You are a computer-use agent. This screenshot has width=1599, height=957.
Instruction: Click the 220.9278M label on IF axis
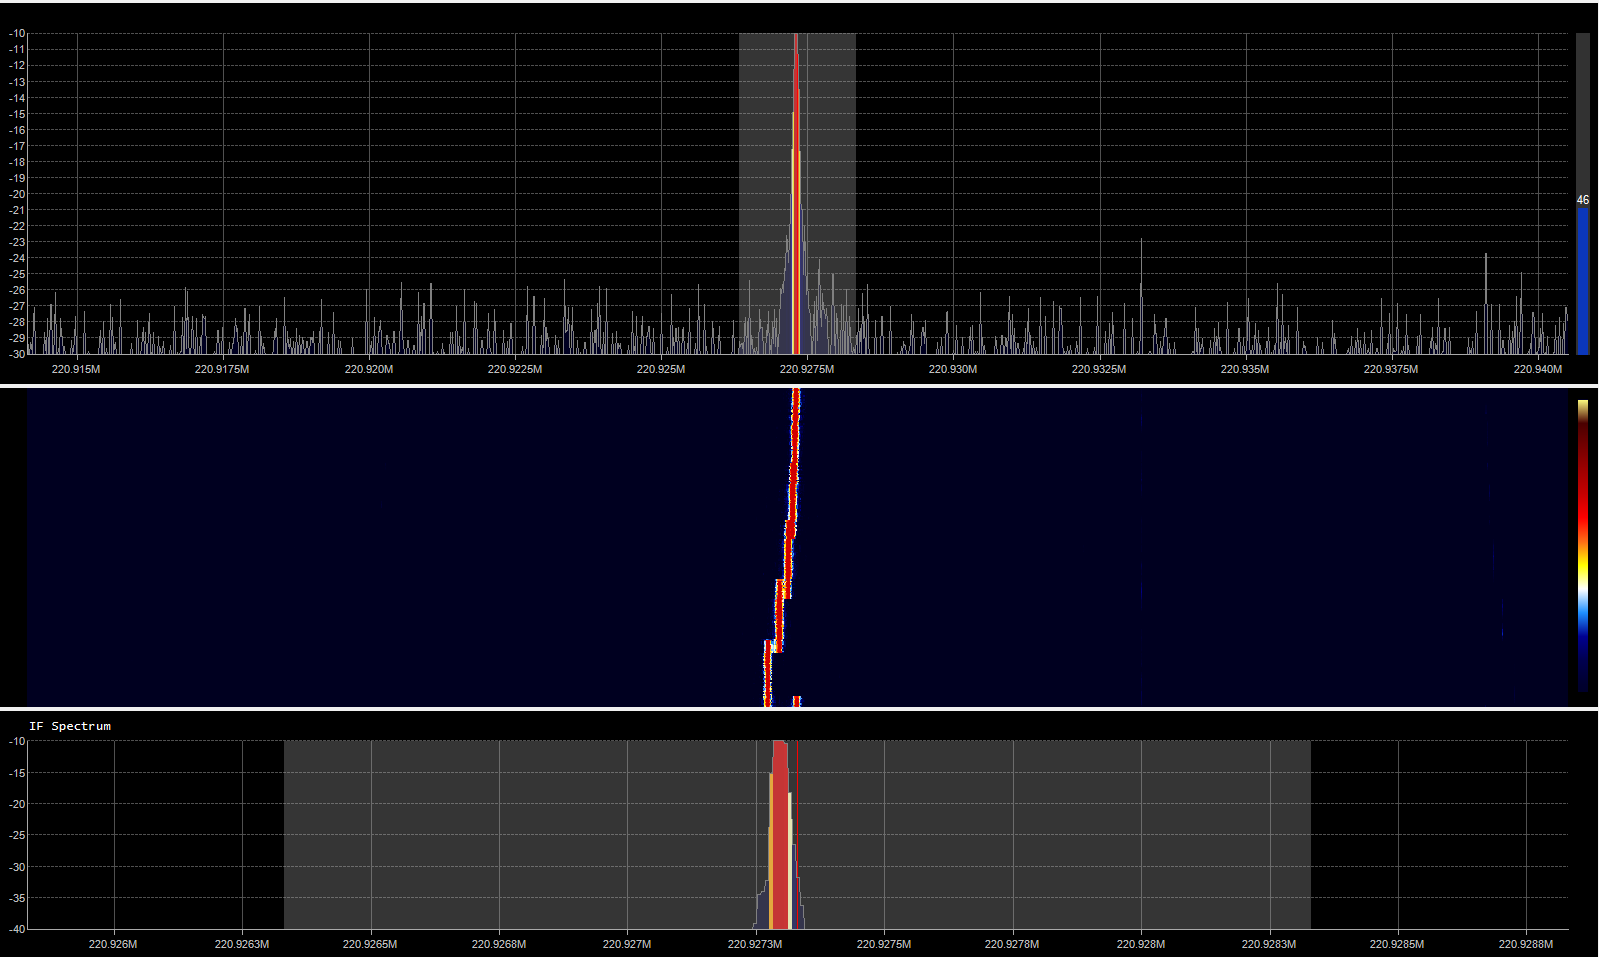1012,944
